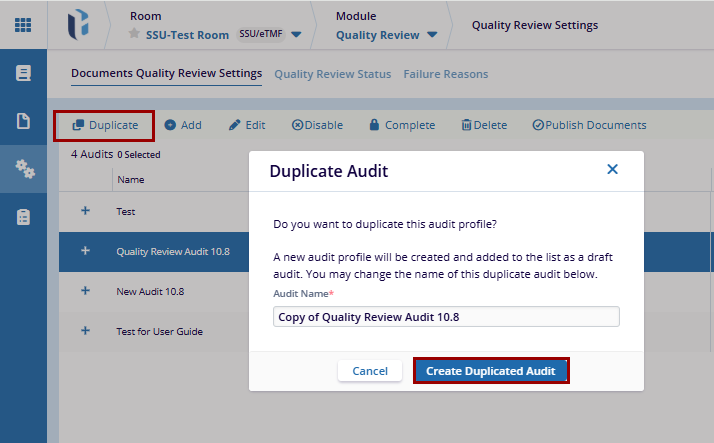Click the book icon in left sidebar
This screenshot has height=443, width=714.
[x=23, y=73]
